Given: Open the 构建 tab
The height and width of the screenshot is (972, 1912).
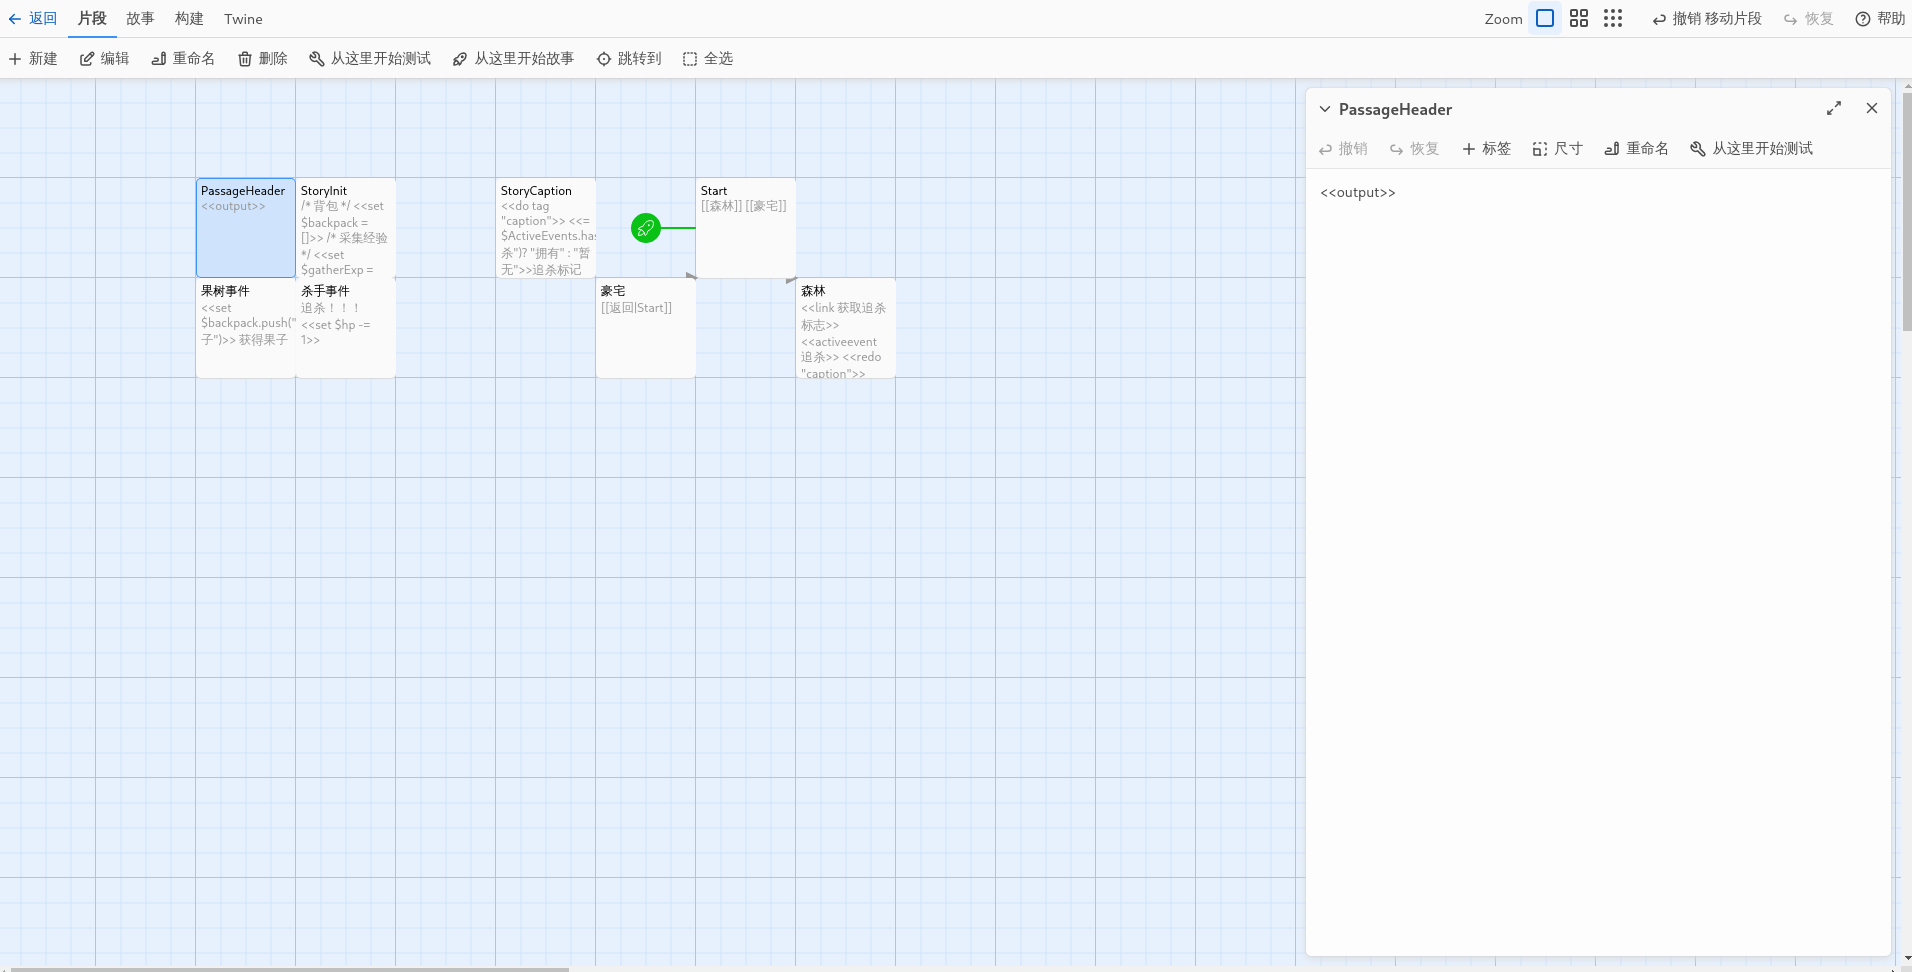Looking at the screenshot, I should [x=189, y=18].
